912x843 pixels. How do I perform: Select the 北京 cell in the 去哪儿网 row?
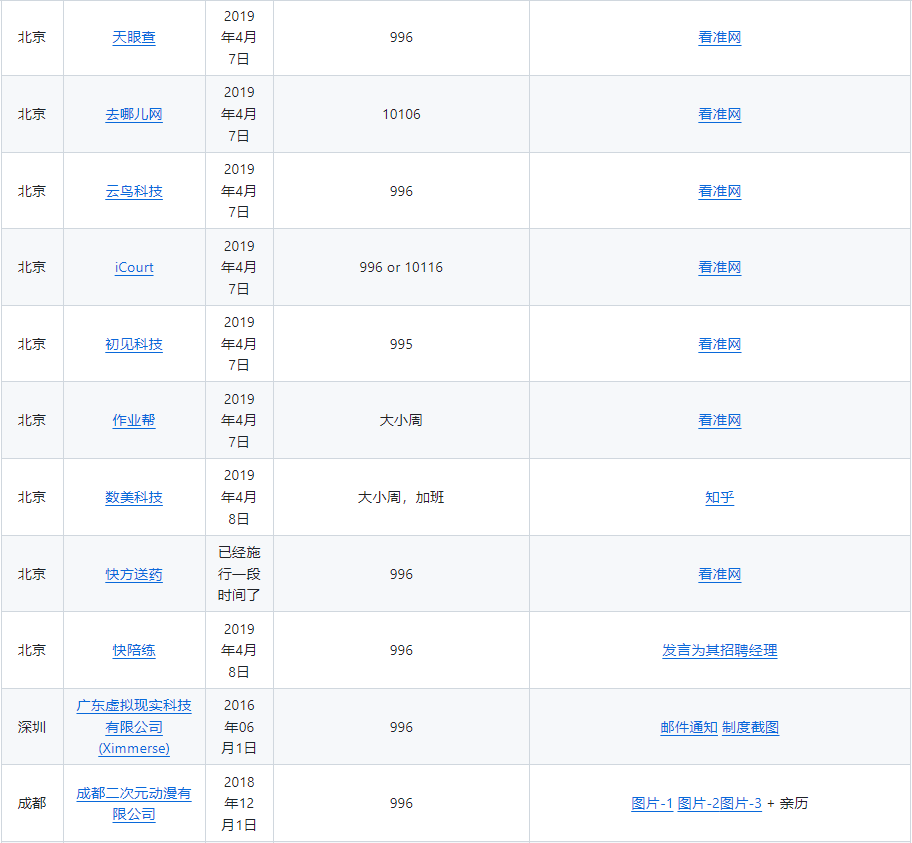click(32, 114)
